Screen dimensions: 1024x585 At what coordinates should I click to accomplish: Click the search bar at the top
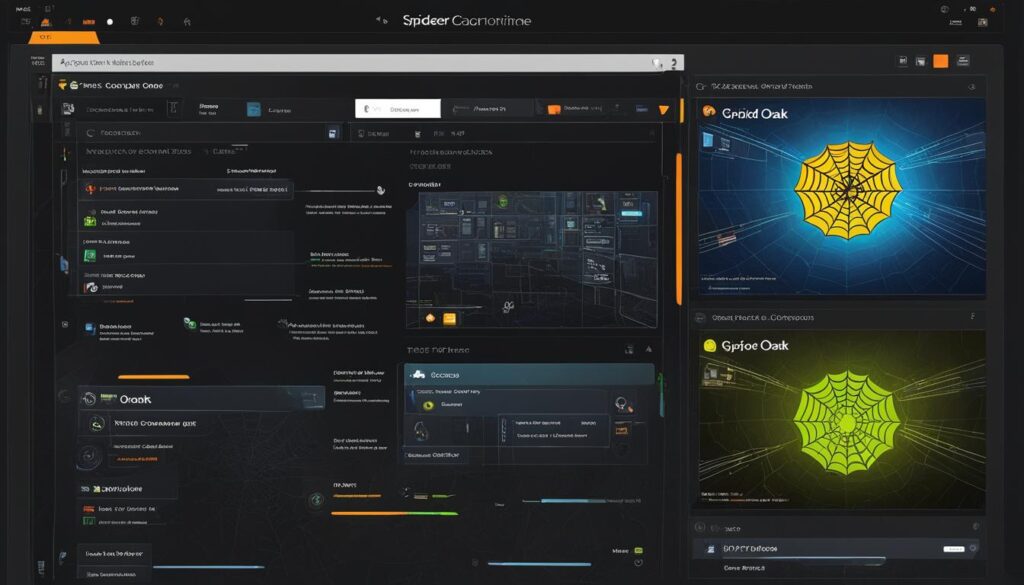[x=368, y=63]
